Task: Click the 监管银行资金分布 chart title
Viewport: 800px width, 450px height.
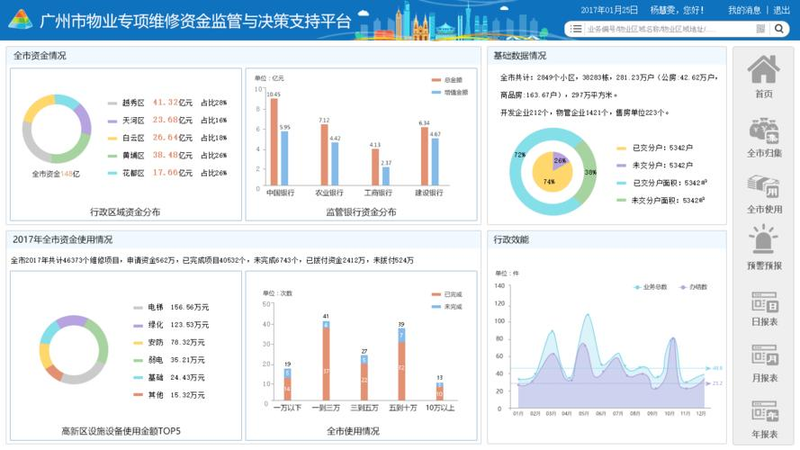Action: [361, 212]
